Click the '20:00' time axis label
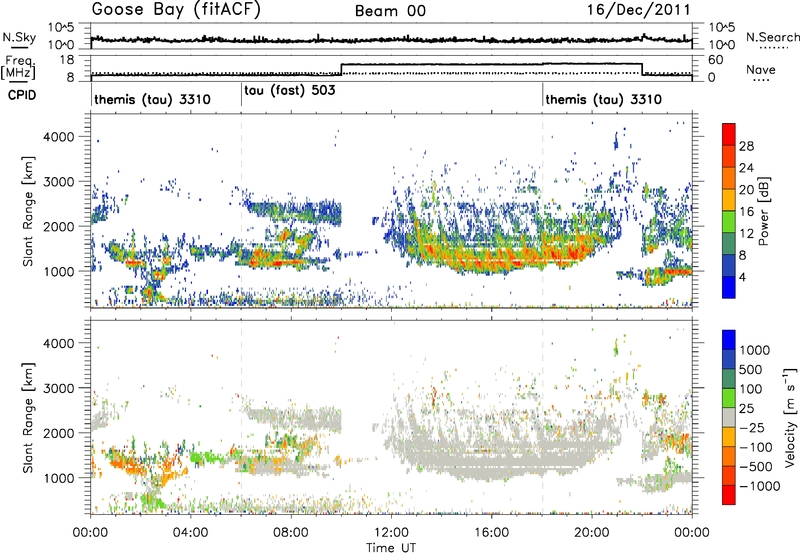Image resolution: width=800 pixels, height=554 pixels. coord(592,533)
